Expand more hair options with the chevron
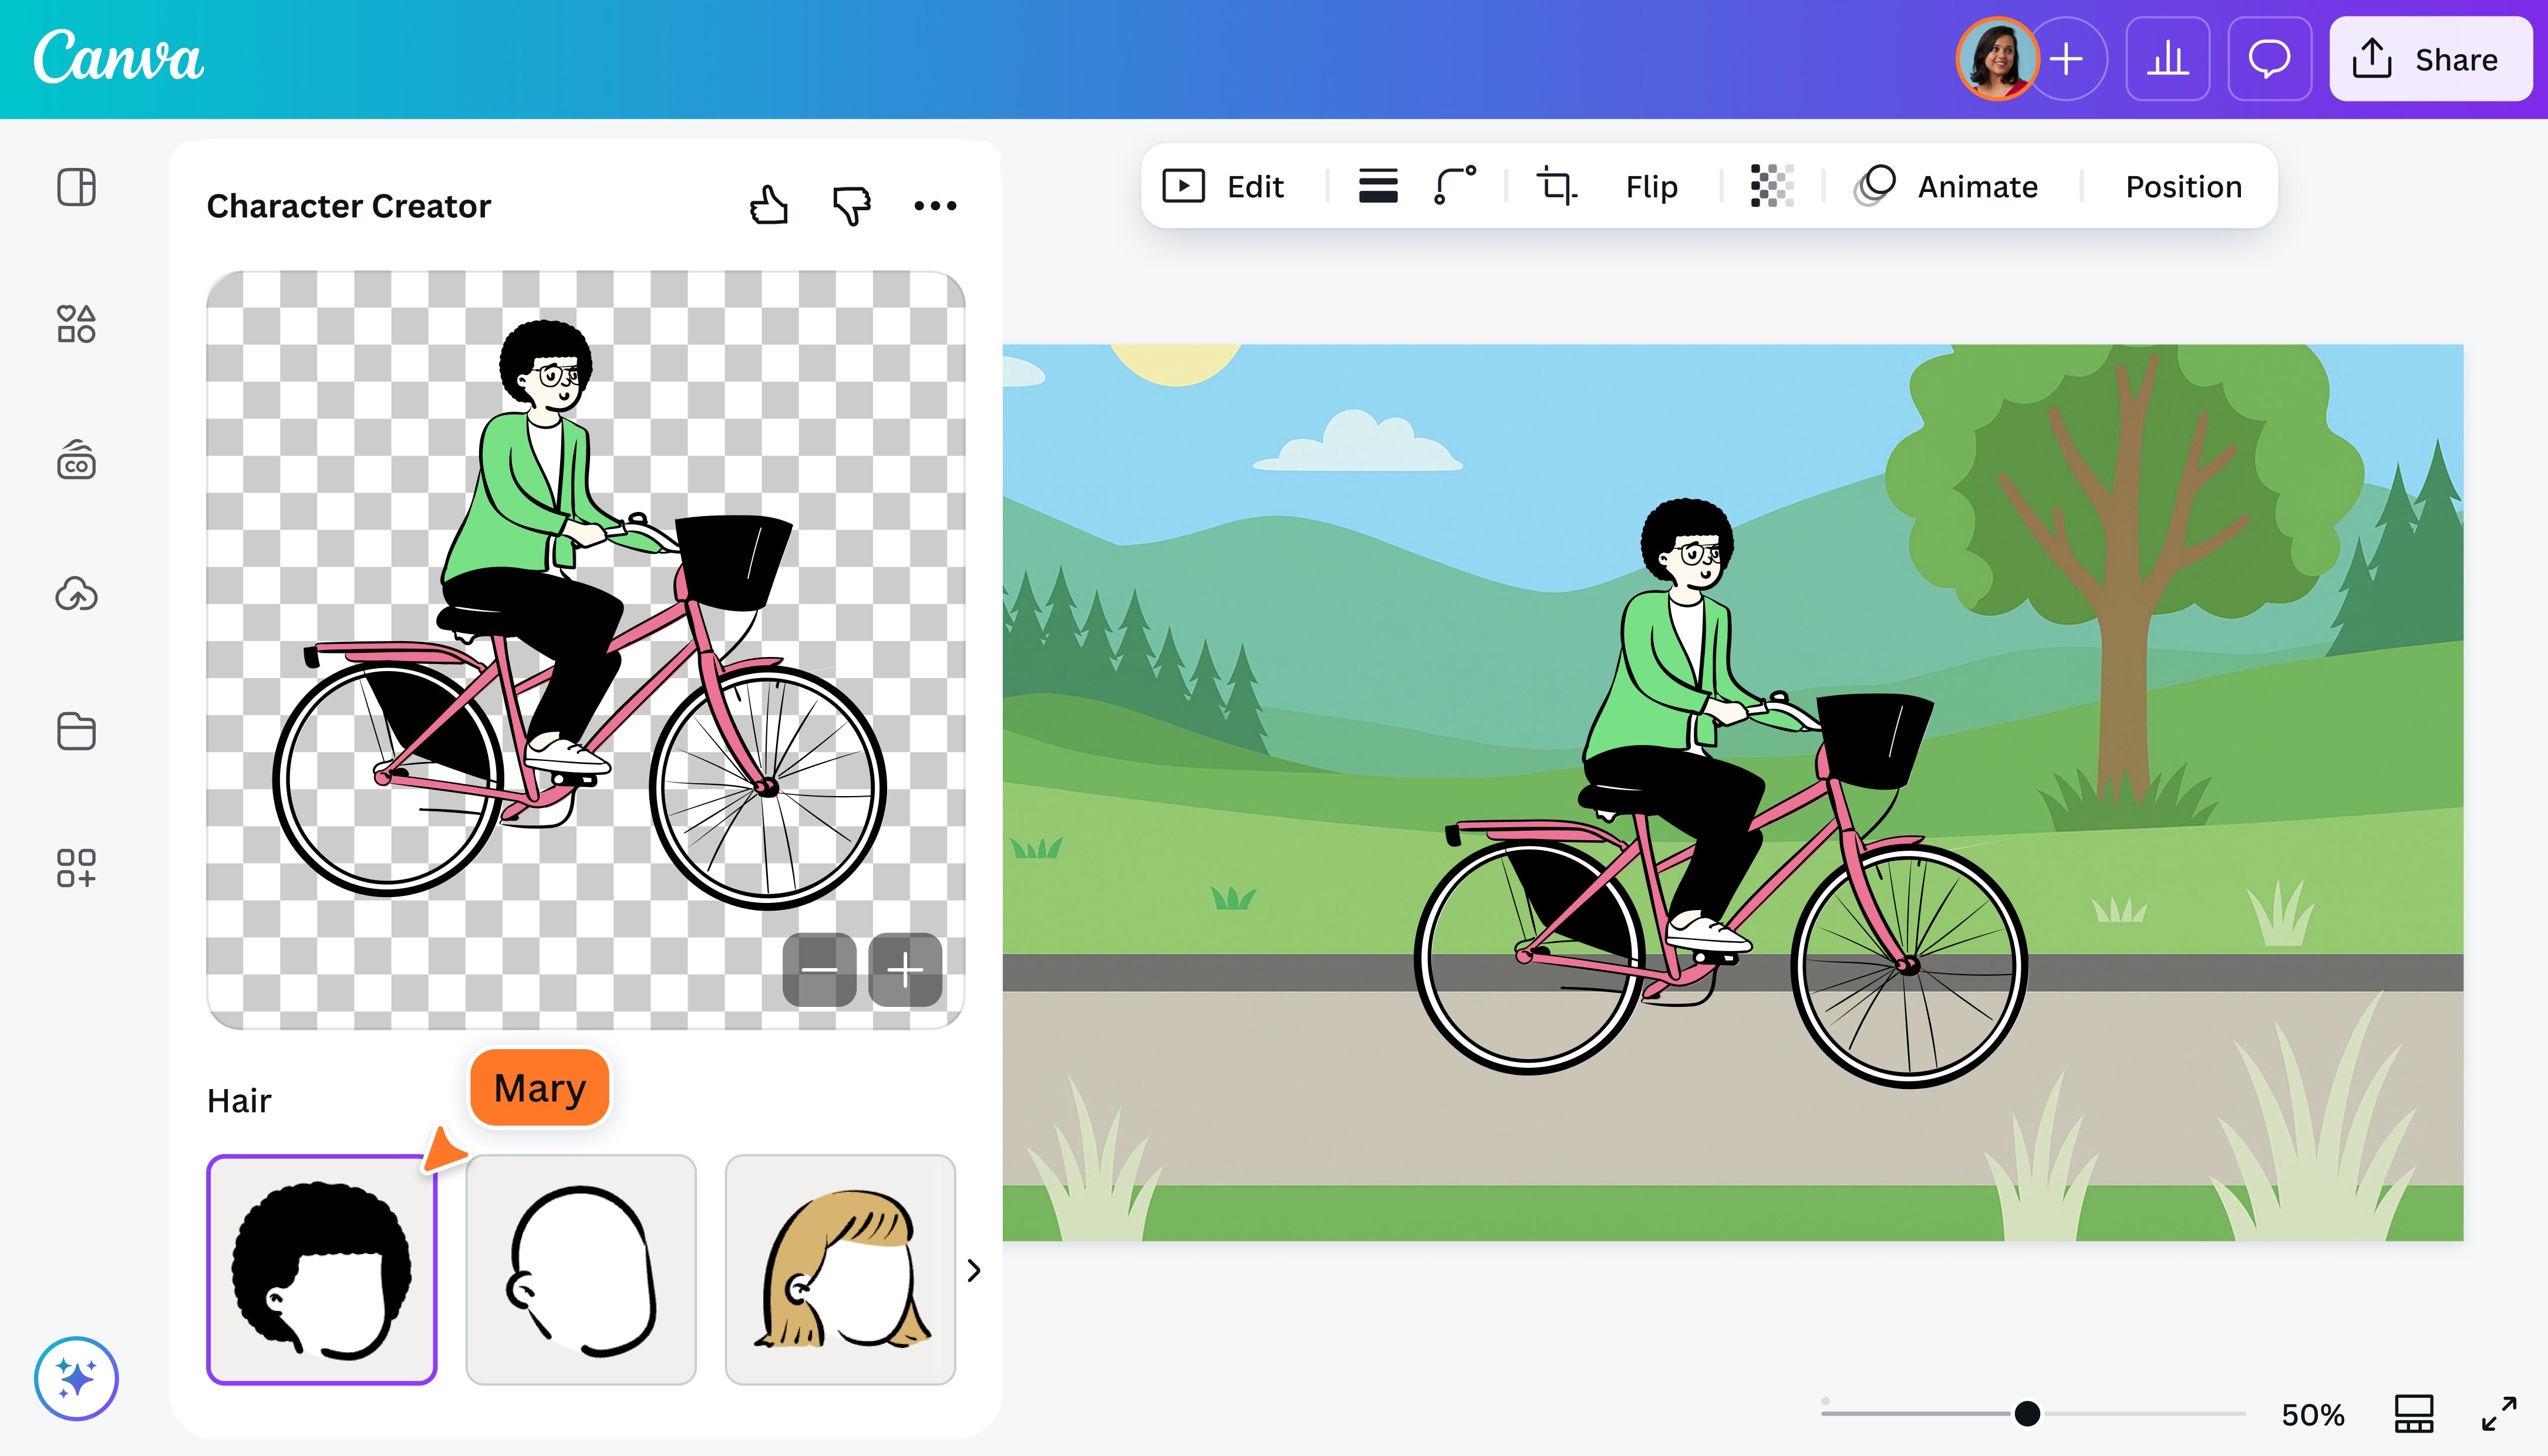This screenshot has height=1456, width=2548. pyautogui.click(x=972, y=1270)
